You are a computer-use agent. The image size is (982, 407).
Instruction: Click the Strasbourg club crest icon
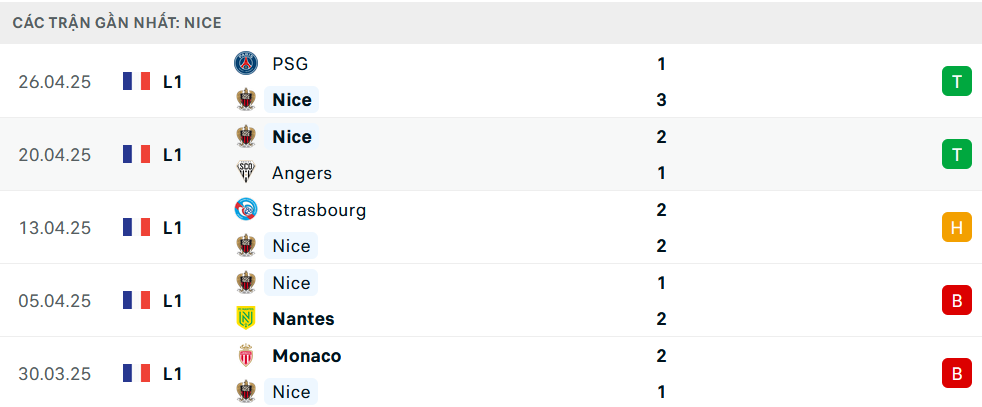[x=246, y=209]
